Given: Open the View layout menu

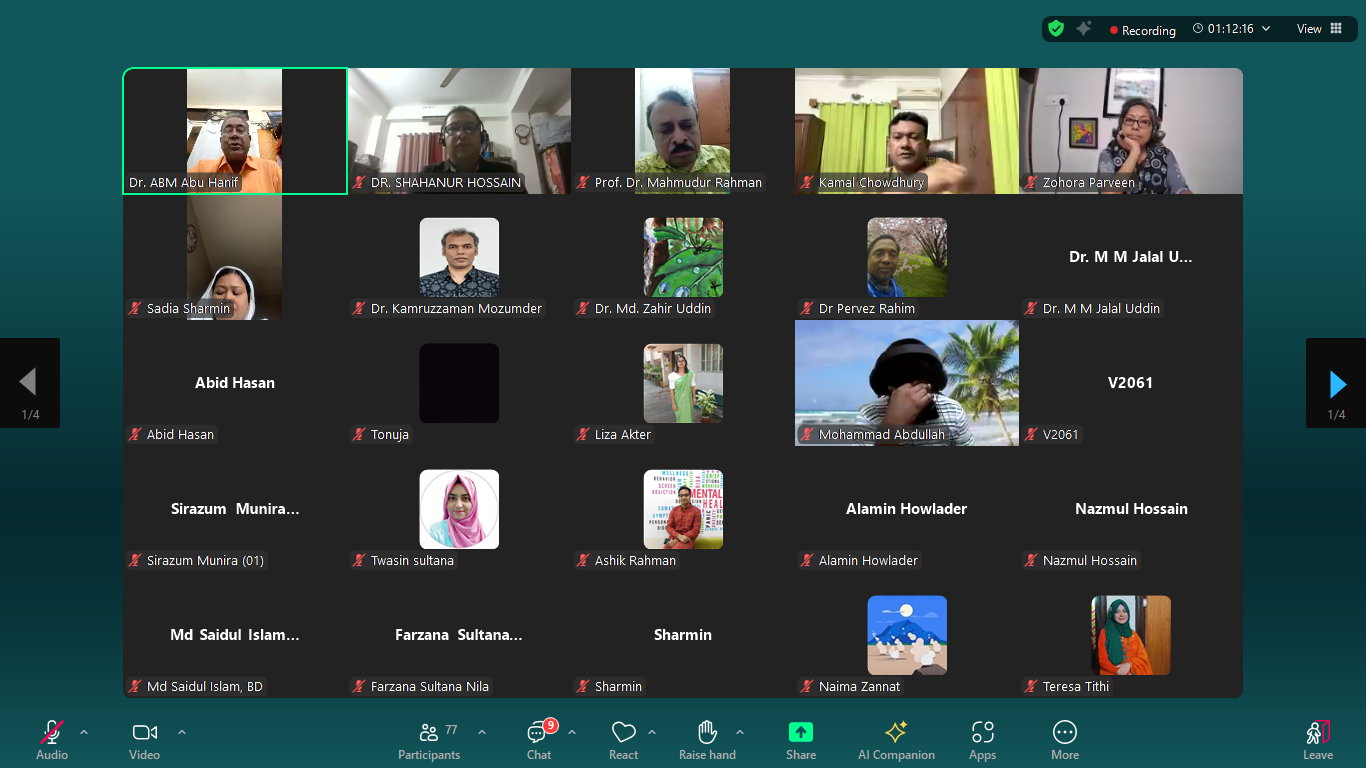Looking at the screenshot, I should click(1319, 29).
